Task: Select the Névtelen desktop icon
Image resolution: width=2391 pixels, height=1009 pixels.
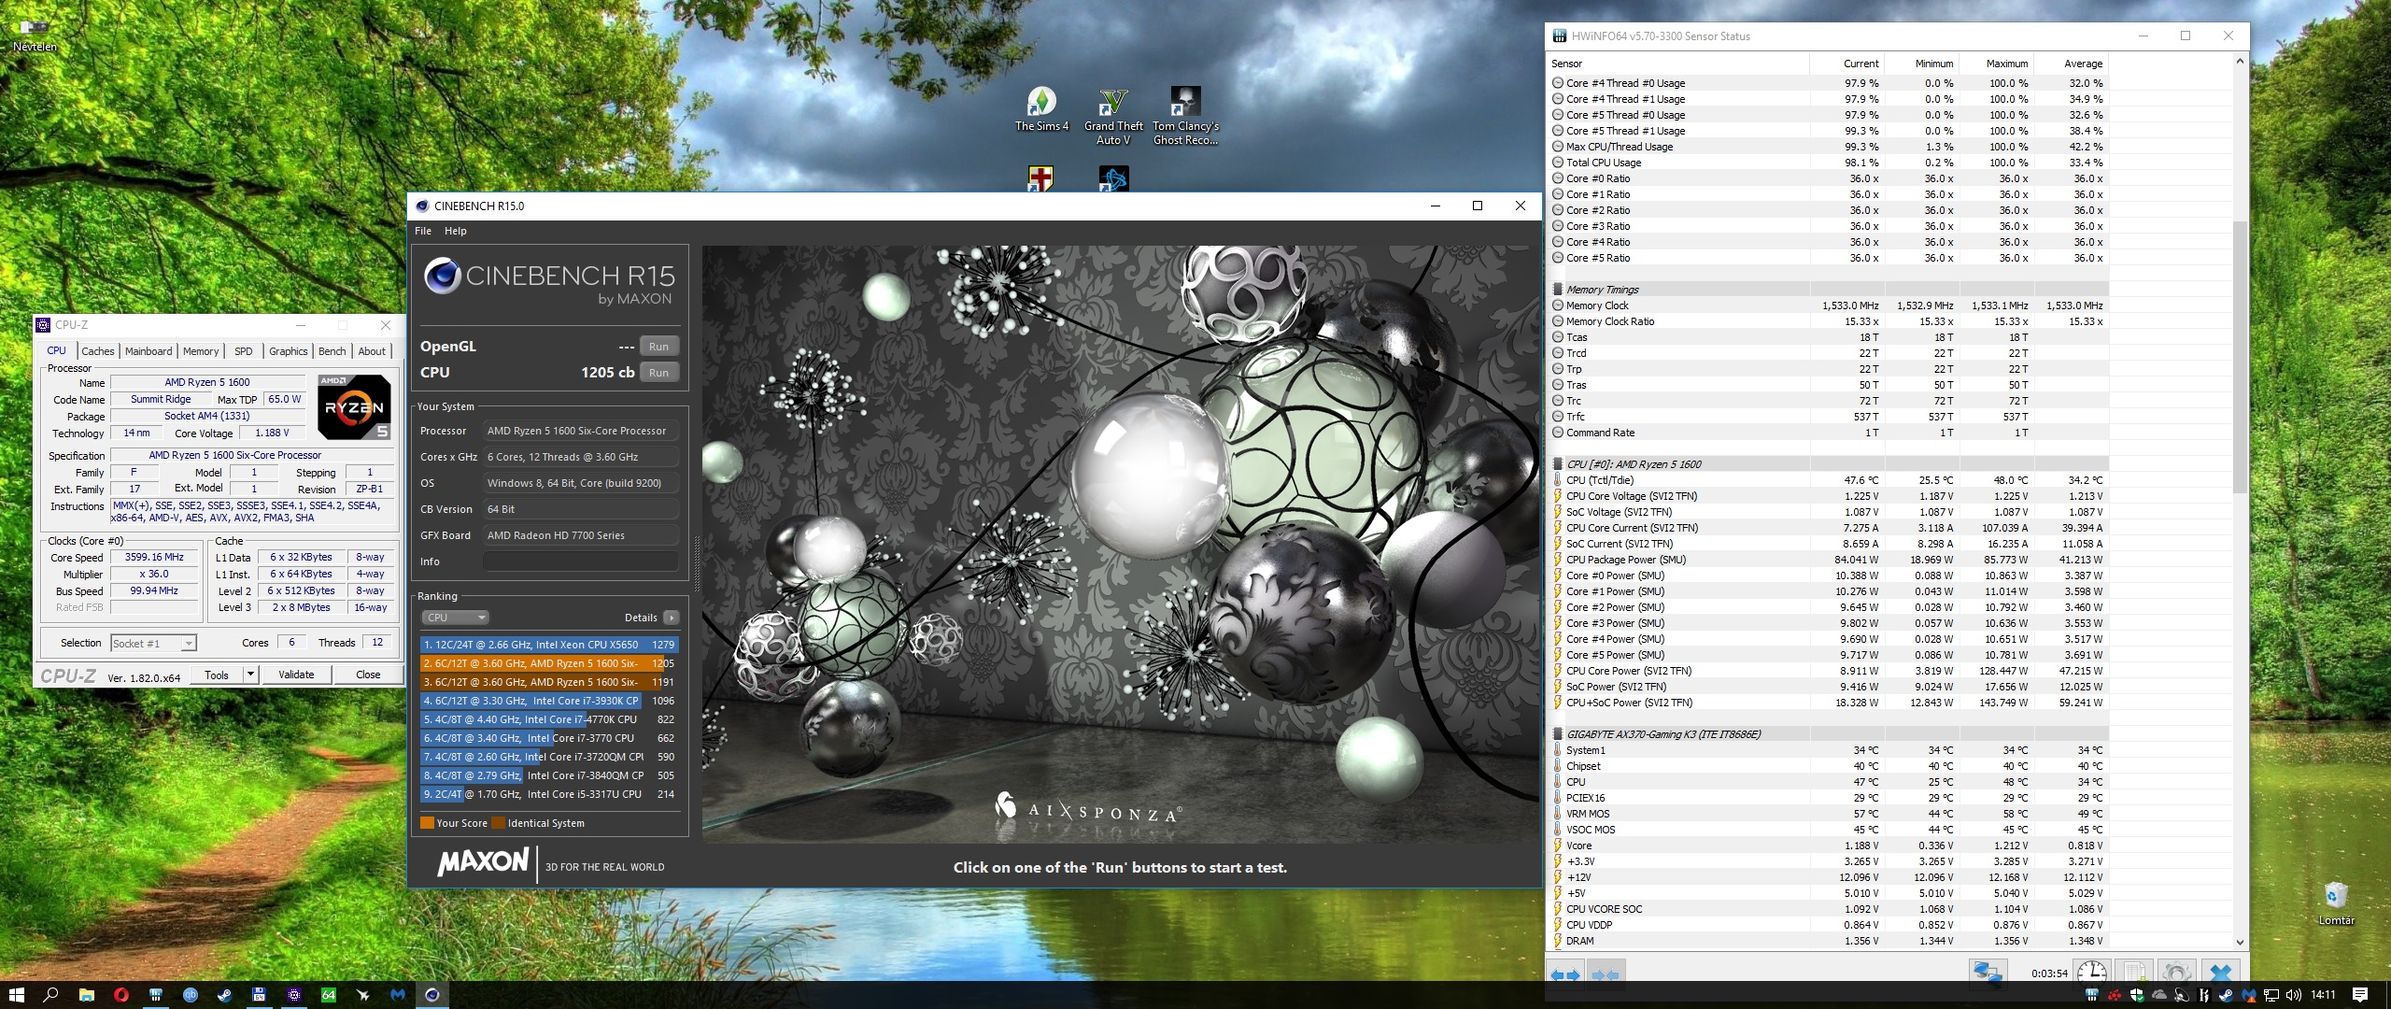Action: tap(33, 35)
